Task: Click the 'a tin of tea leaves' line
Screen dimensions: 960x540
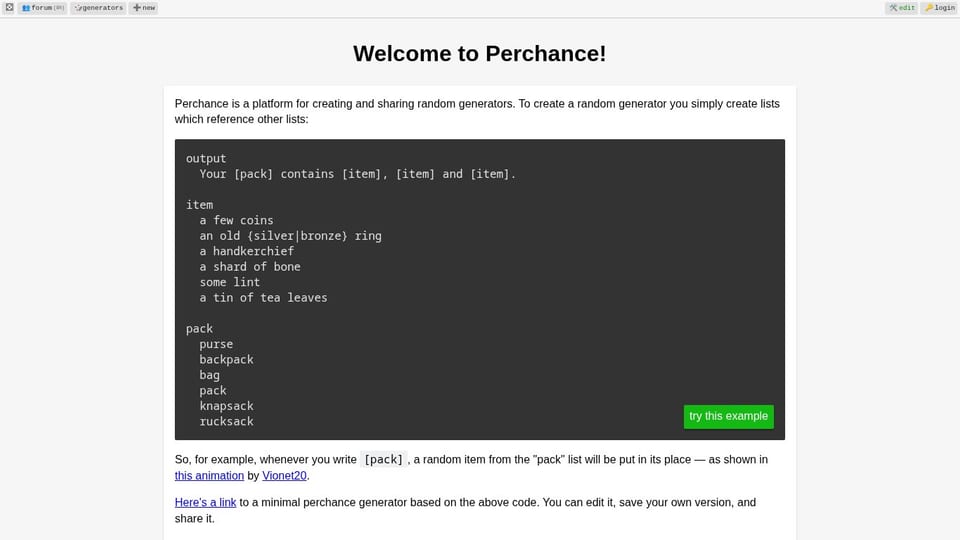Action: coord(263,298)
